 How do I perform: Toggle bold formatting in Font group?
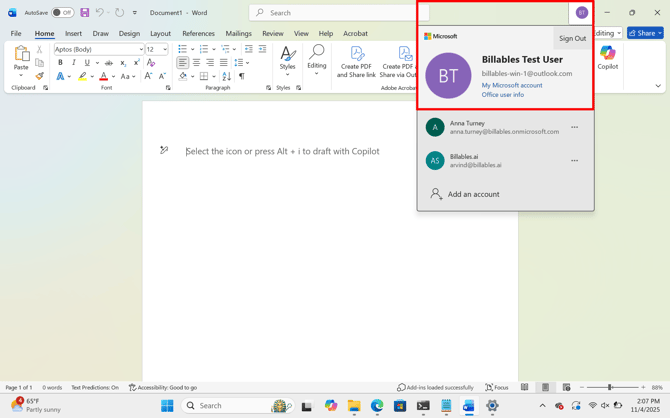tap(60, 63)
